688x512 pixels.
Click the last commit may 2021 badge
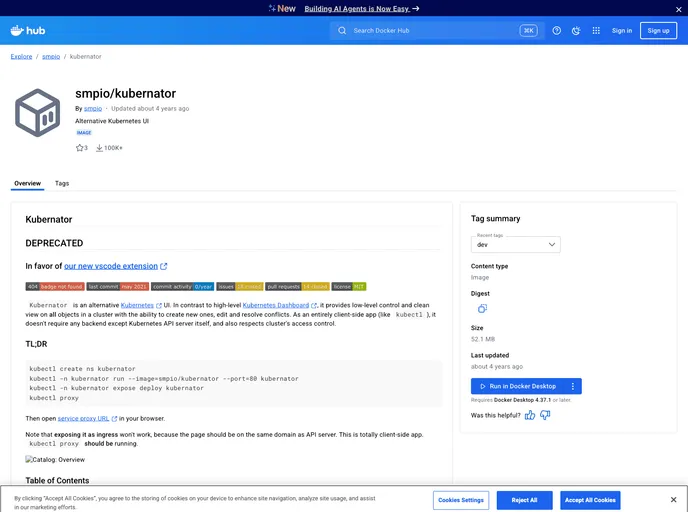pyautogui.click(x=118, y=286)
